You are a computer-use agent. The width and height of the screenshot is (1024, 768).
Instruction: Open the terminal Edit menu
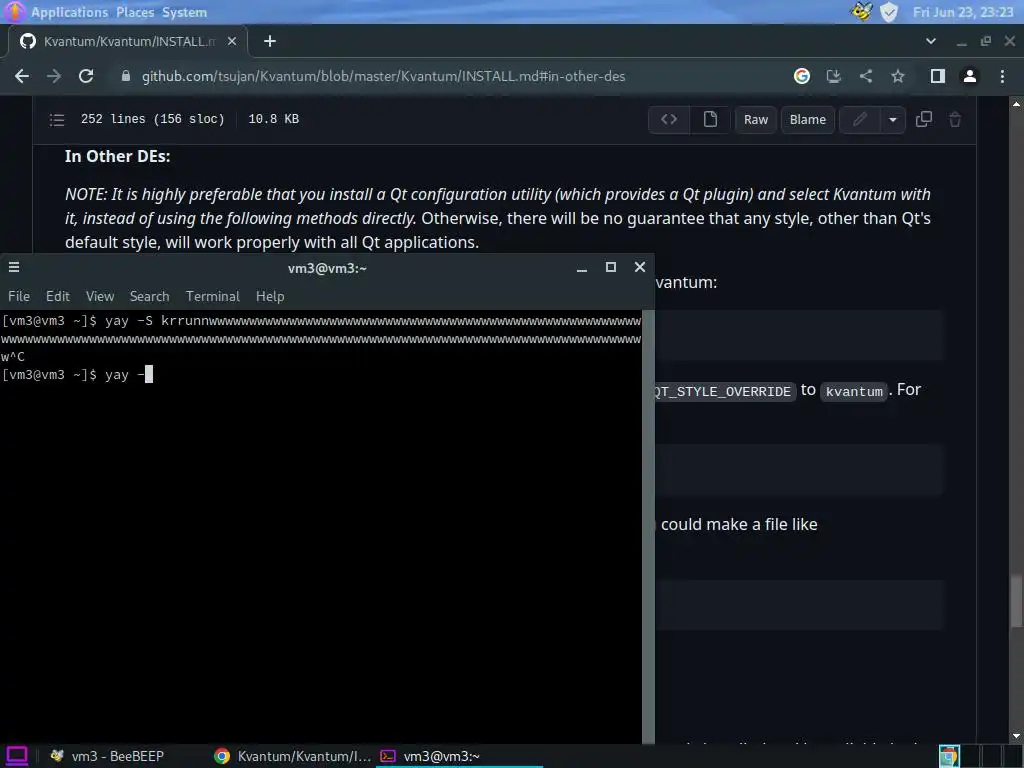click(57, 296)
